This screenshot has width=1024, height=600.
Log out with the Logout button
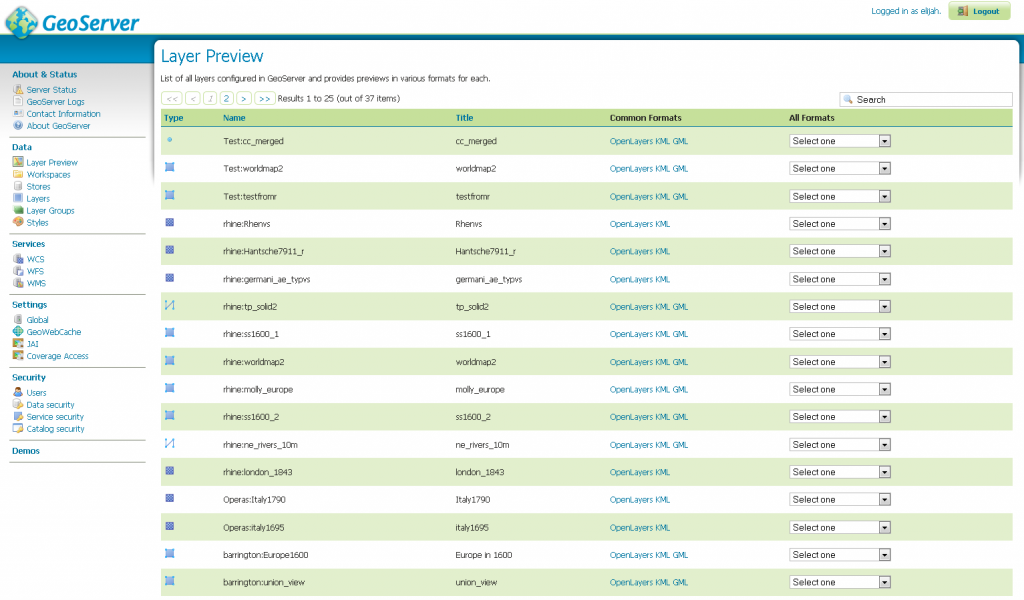tap(979, 11)
